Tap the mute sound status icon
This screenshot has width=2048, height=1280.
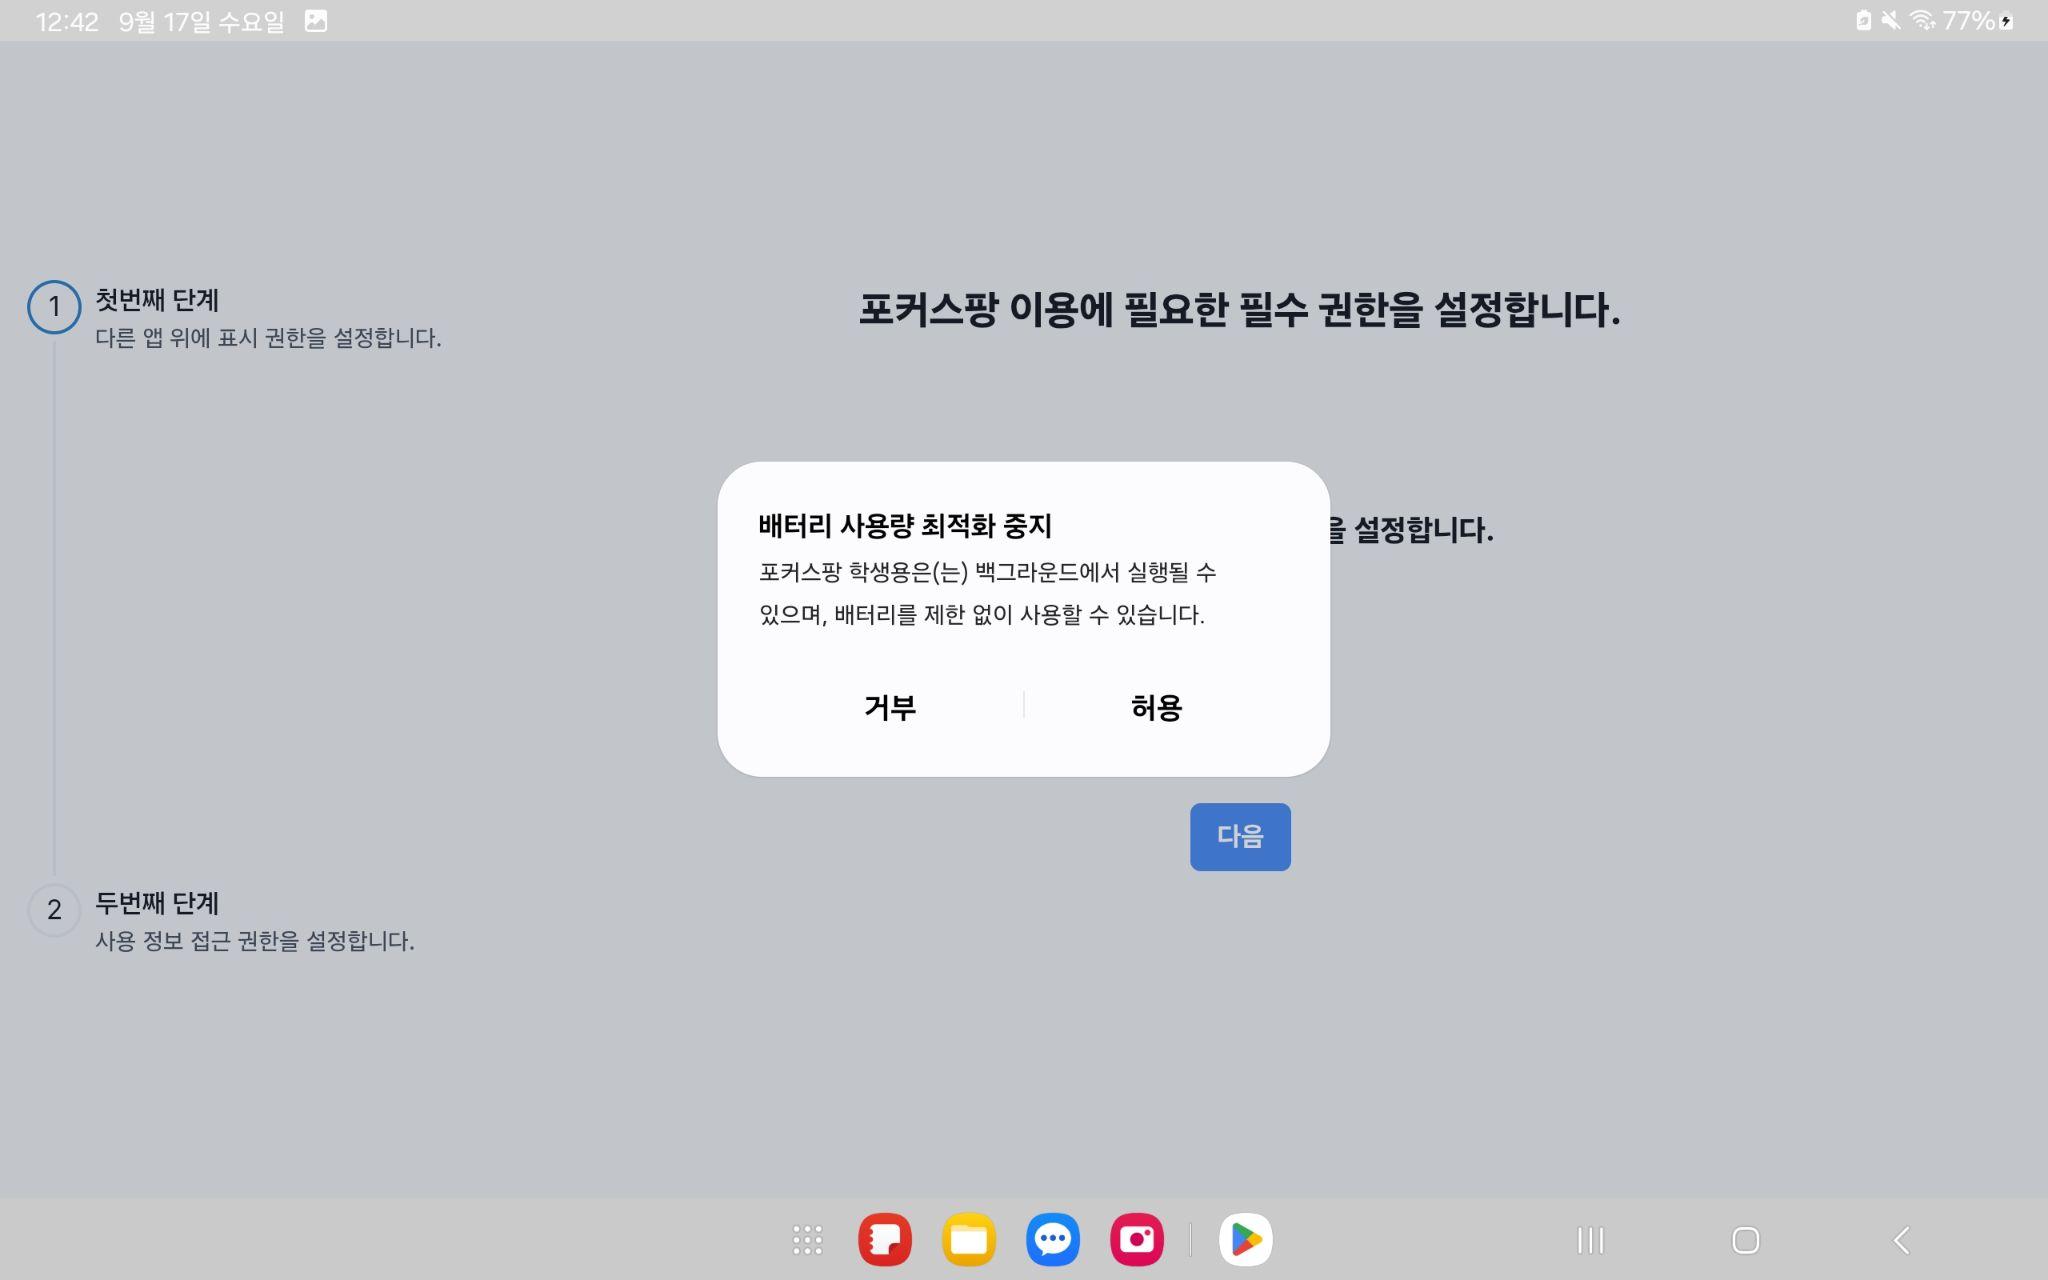coord(1890,21)
